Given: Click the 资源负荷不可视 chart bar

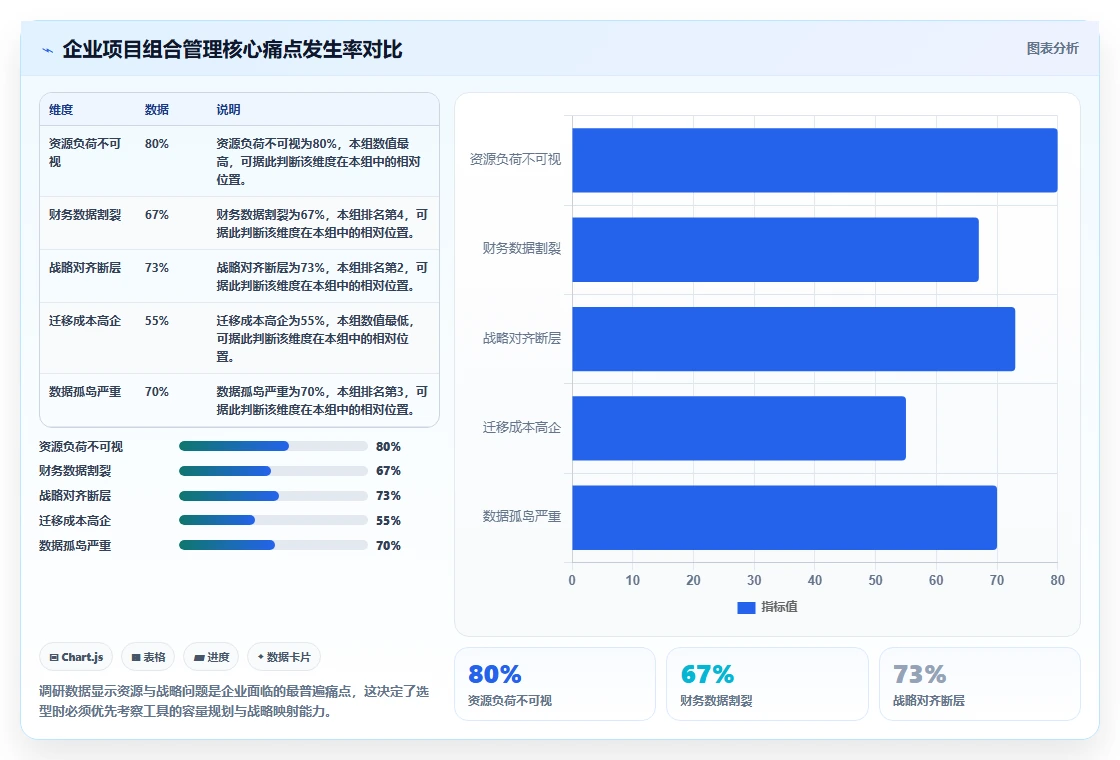Looking at the screenshot, I should [x=814, y=160].
